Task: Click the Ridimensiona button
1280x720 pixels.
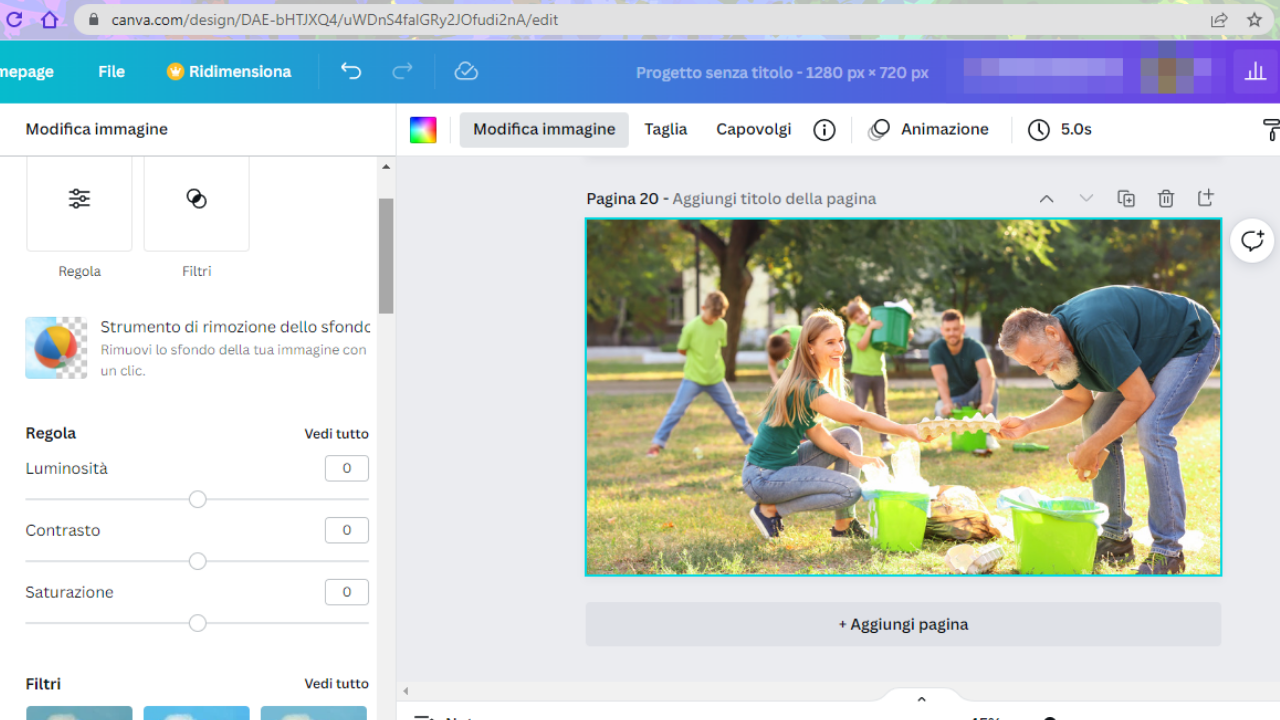Action: pos(229,71)
